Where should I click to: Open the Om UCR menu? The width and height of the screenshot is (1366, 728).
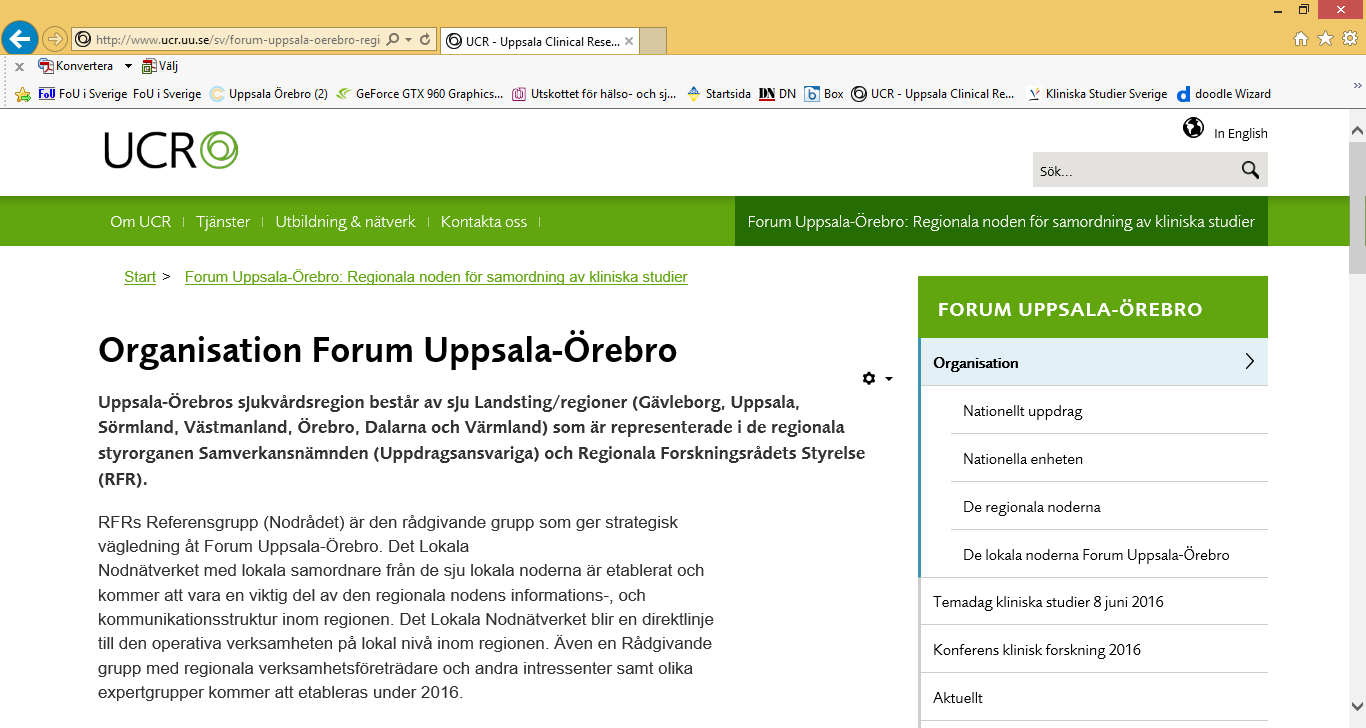pyautogui.click(x=141, y=221)
